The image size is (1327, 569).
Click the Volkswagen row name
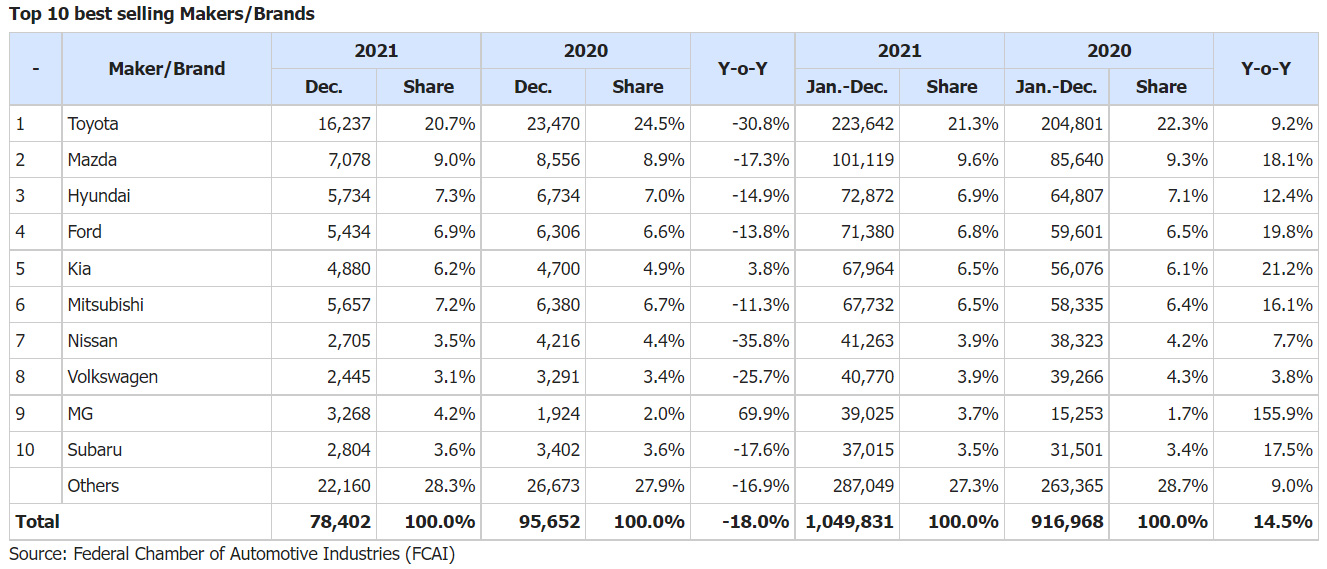(x=112, y=377)
